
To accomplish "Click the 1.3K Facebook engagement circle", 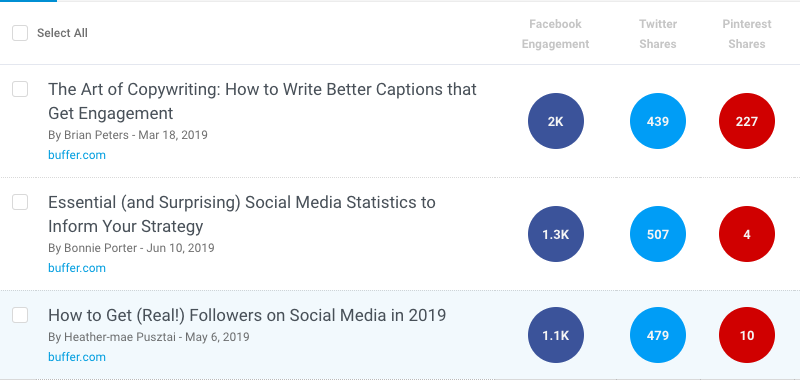I will (556, 234).
